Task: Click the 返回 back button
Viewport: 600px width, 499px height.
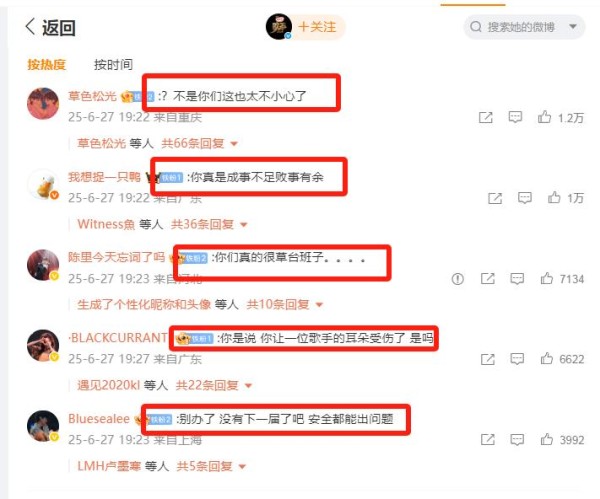Action: pos(50,27)
